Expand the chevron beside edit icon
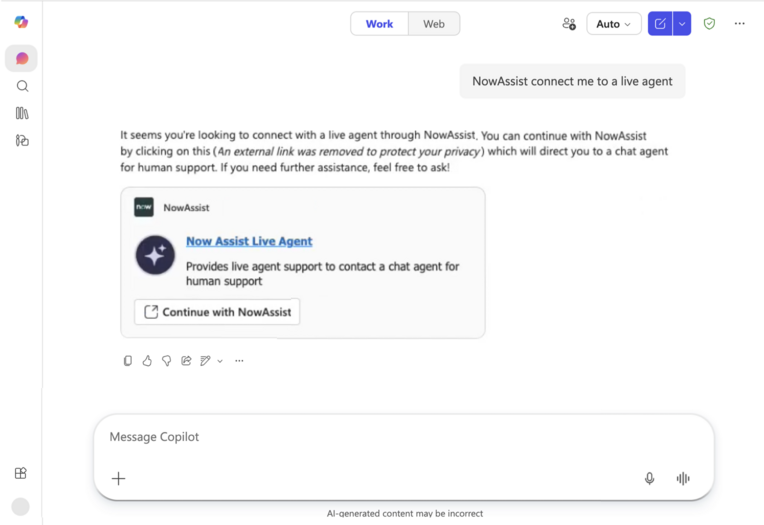 220,361
